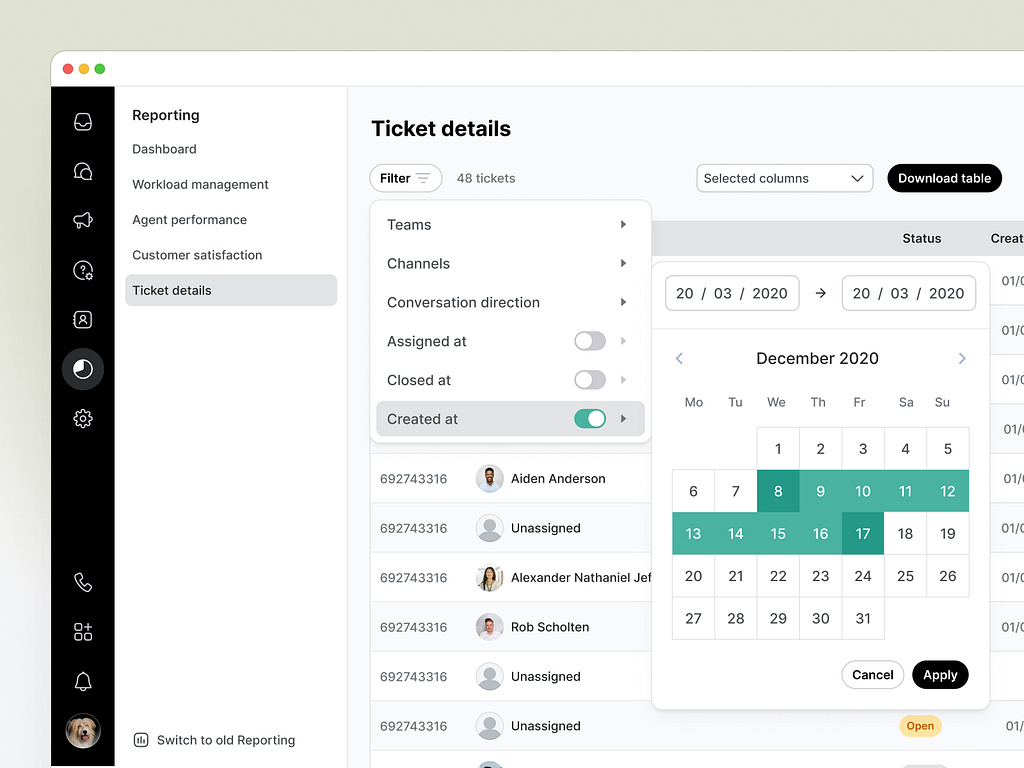Viewport: 1024px width, 768px height.
Task: Open the Inbox icon in sidebar
Action: pyautogui.click(x=83, y=120)
